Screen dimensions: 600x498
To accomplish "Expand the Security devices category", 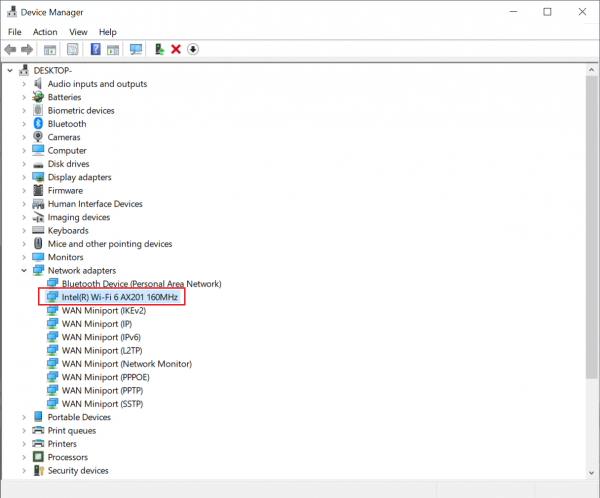I will click(24, 470).
